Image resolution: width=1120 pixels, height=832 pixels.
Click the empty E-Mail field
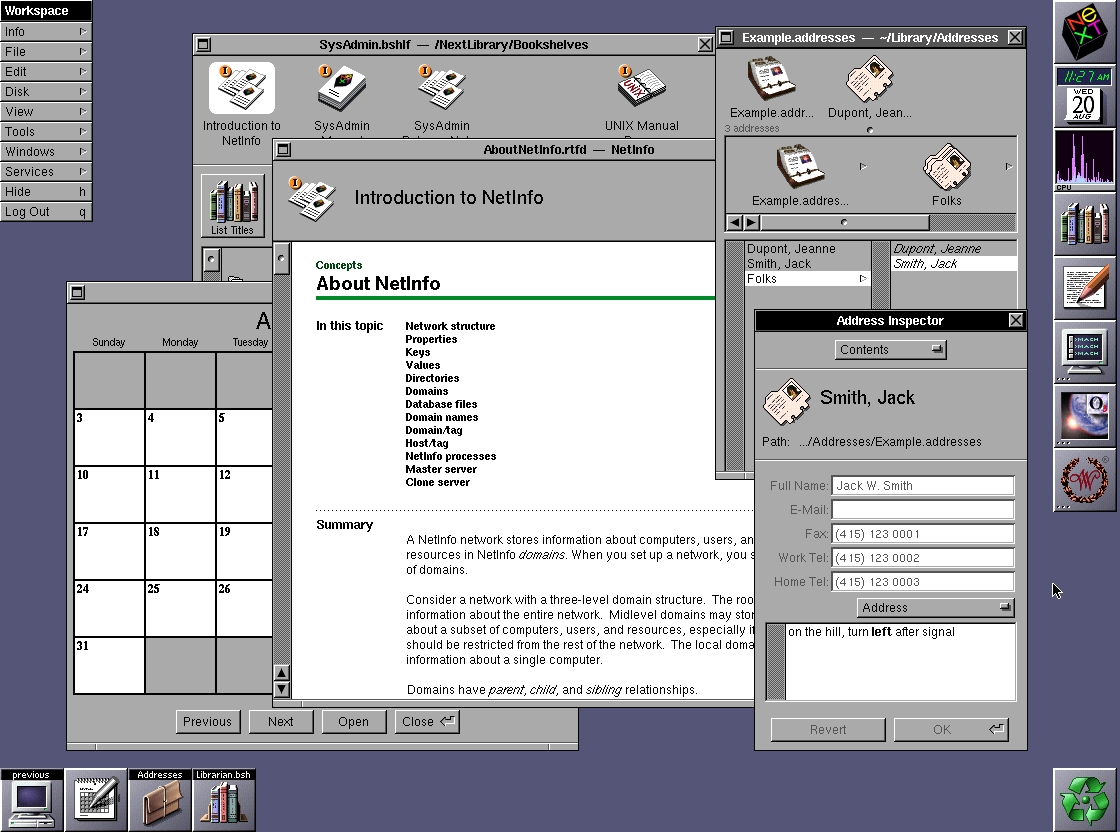pyautogui.click(x=923, y=510)
